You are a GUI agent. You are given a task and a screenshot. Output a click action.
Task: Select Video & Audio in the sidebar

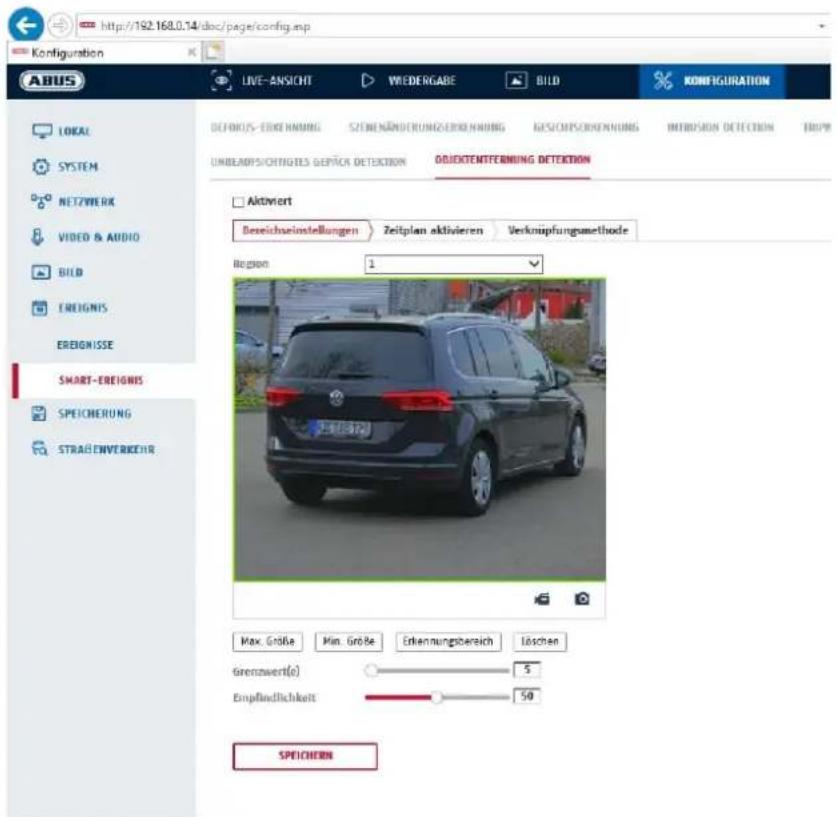[99, 237]
